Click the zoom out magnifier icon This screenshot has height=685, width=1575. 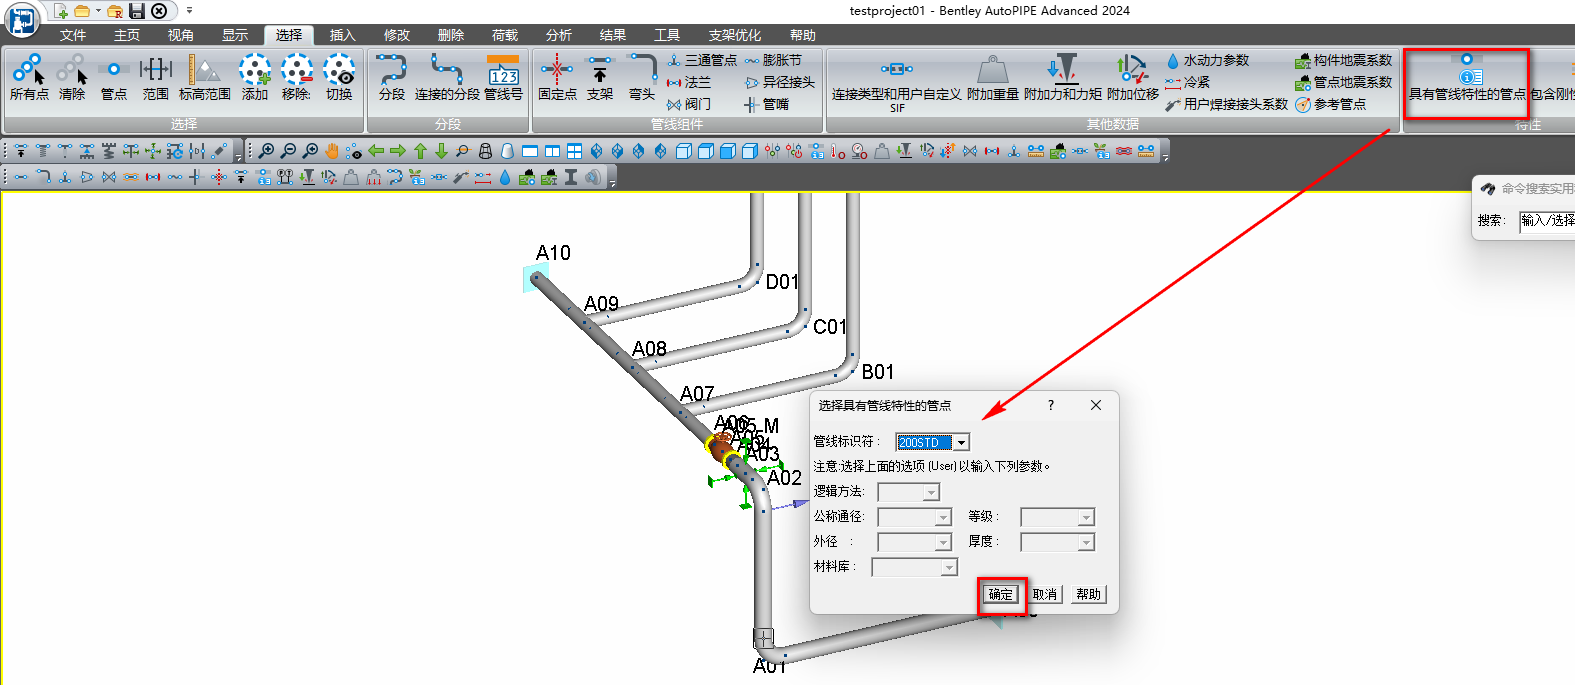coord(288,151)
